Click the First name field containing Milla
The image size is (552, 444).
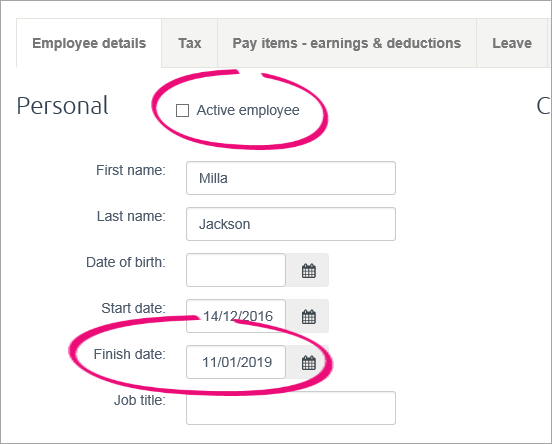[291, 178]
